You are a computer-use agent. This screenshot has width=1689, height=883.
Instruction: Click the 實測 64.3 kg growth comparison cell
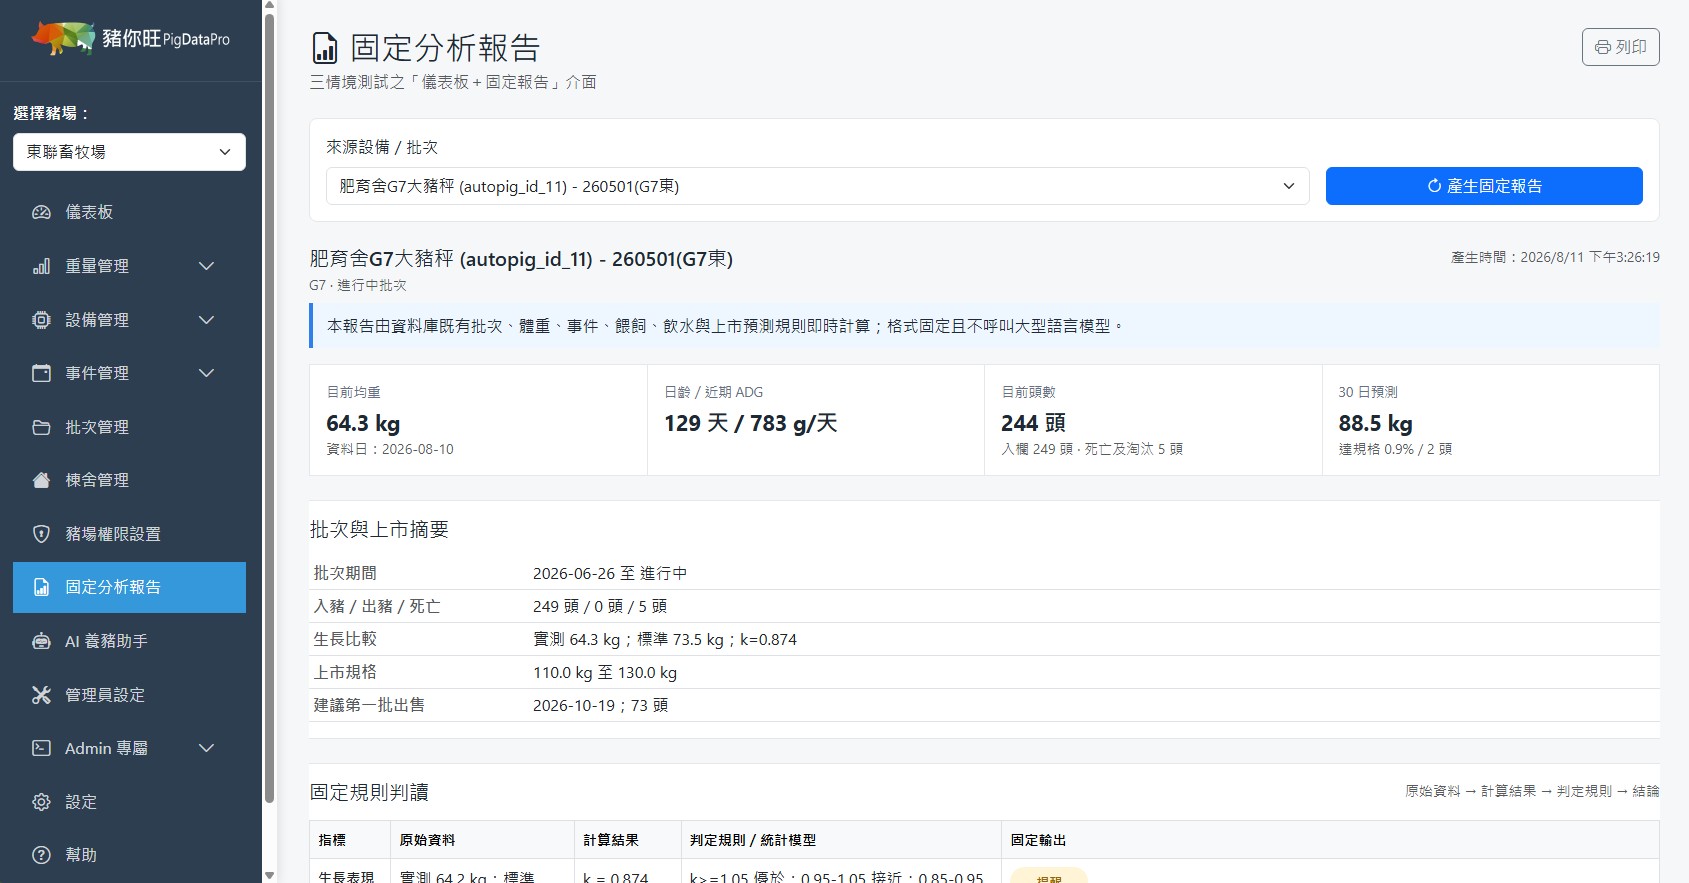point(665,639)
